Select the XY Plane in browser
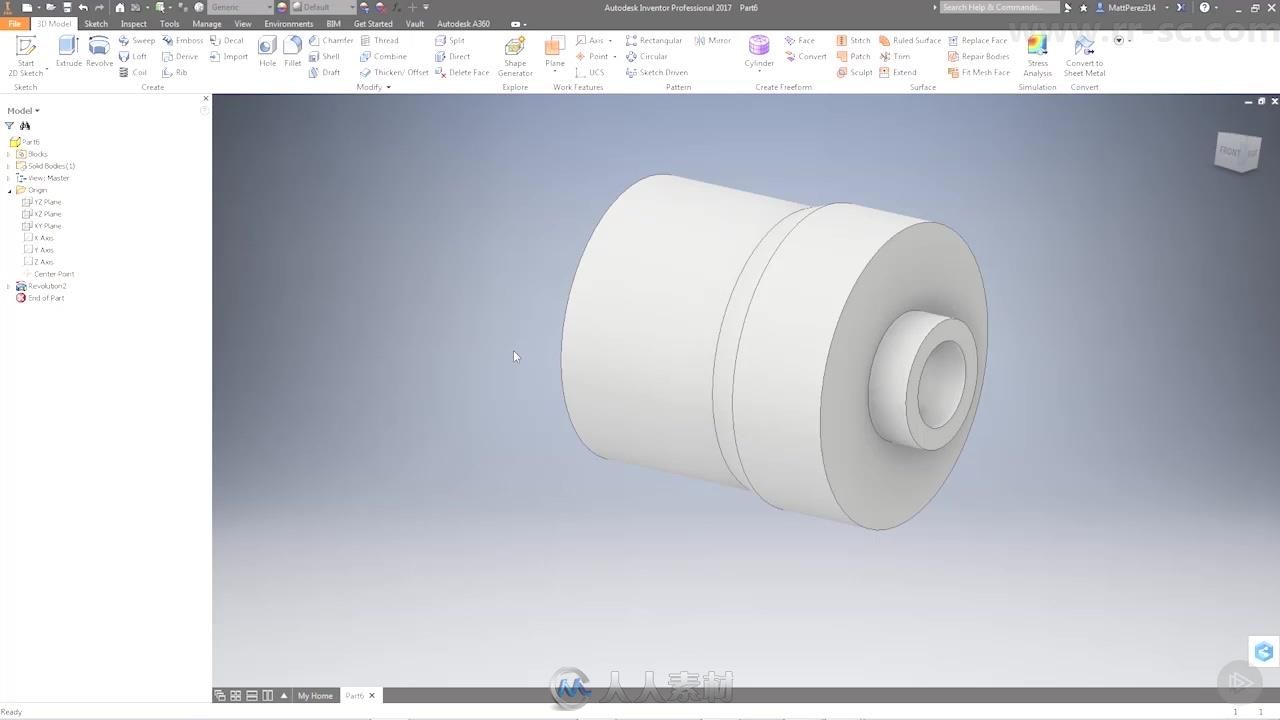This screenshot has height=720, width=1280. click(42, 226)
